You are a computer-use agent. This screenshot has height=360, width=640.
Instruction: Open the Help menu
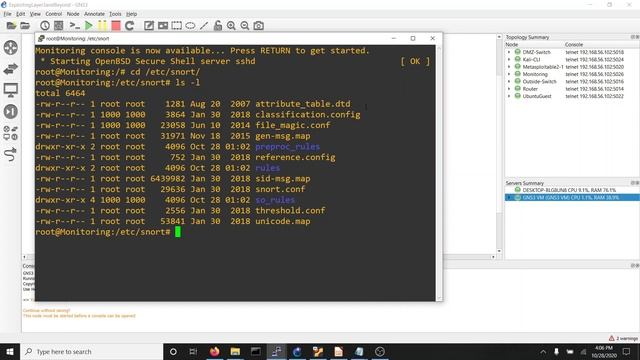131,14
